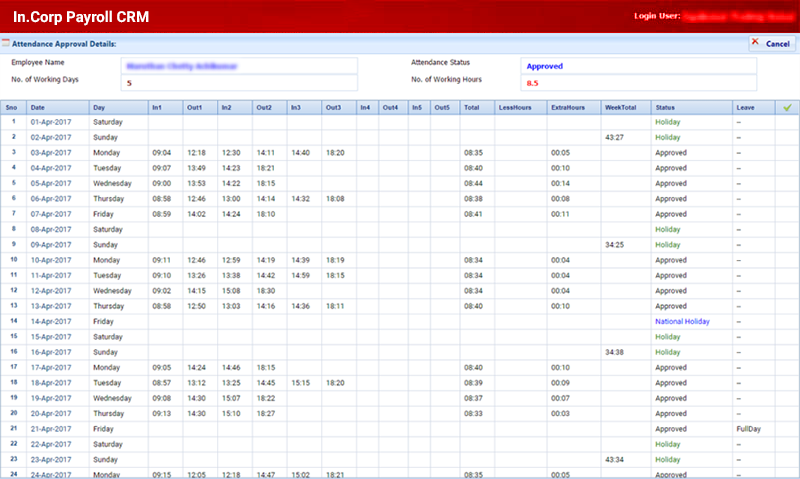Viewport: 800px width, 479px height.
Task: Click In3 time 14:59 on 11-Apr-2017 row
Action: pyautogui.click(x=301, y=275)
